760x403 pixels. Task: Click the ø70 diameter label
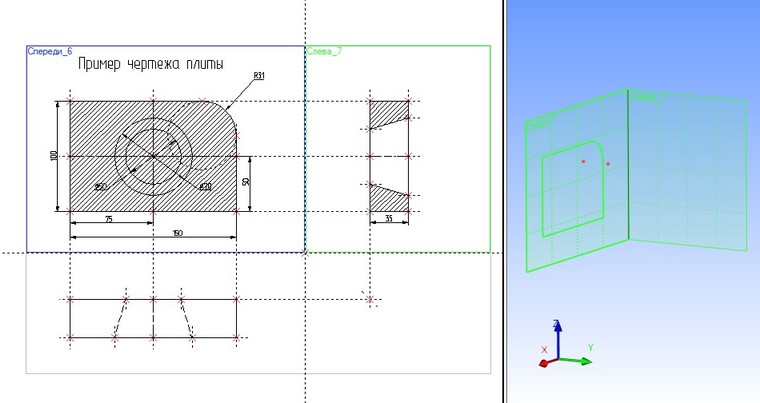point(206,187)
